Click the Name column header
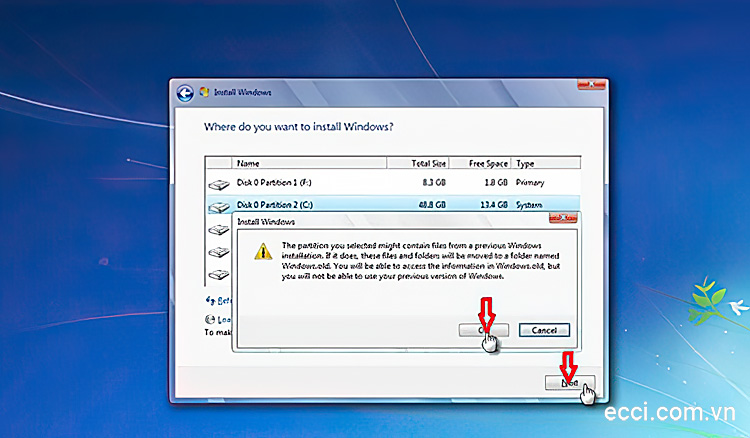This screenshot has width=750, height=438. [309, 164]
